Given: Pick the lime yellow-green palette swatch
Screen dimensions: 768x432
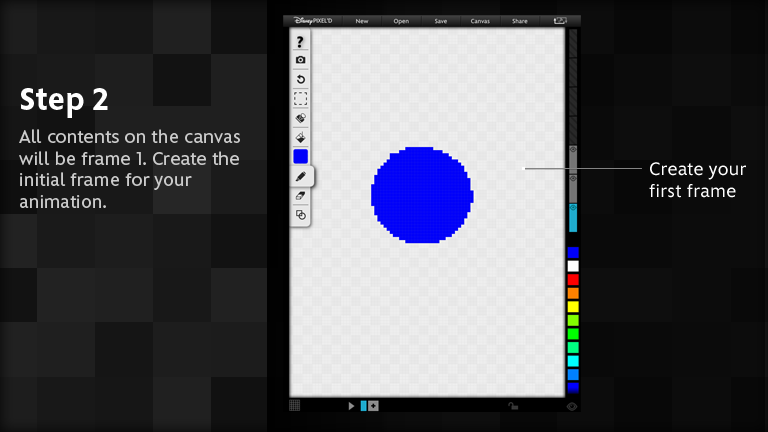Looking at the screenshot, I should [573, 320].
